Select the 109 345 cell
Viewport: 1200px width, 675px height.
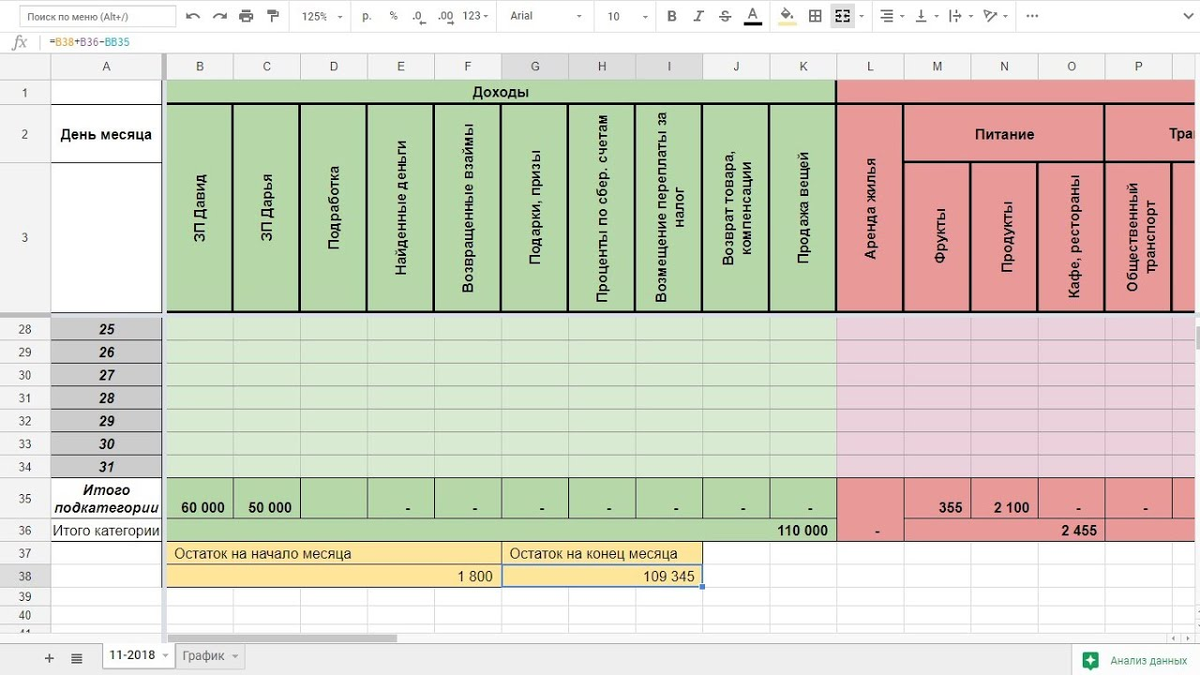tap(602, 576)
